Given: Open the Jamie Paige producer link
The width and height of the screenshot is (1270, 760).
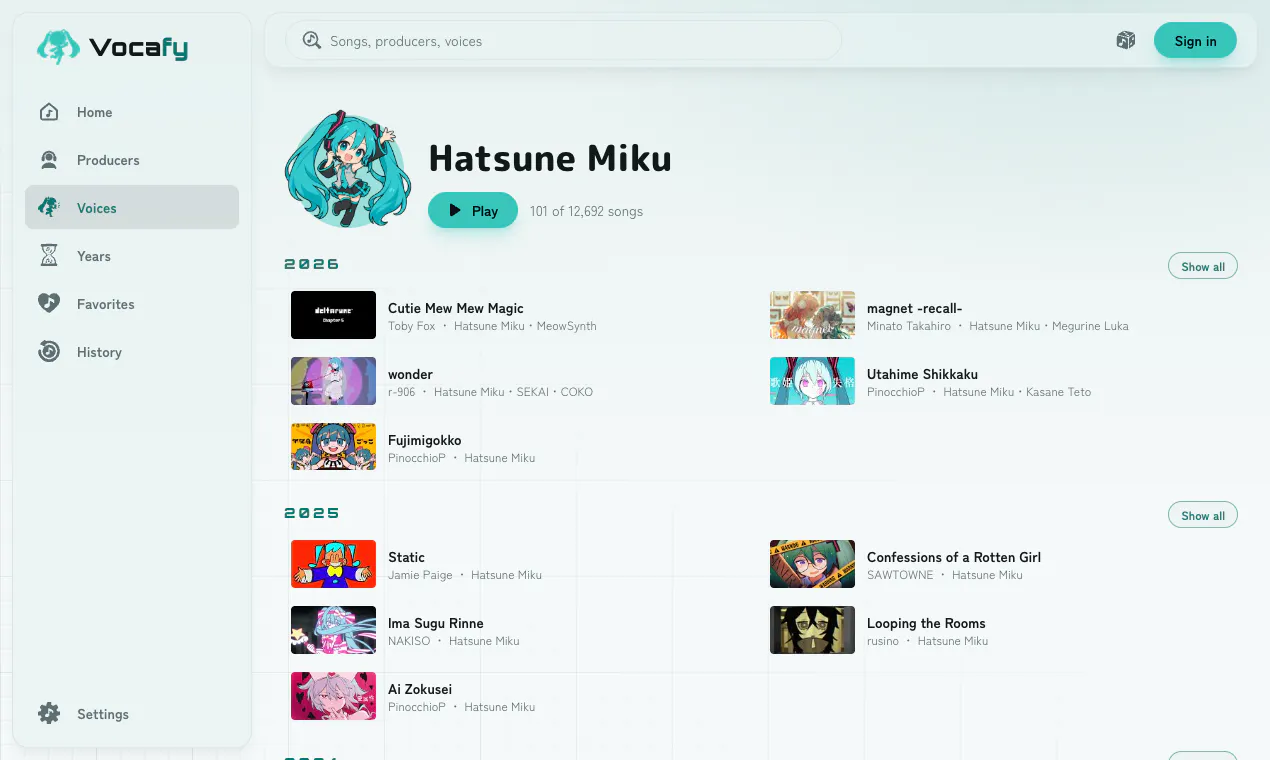Looking at the screenshot, I should [x=420, y=575].
